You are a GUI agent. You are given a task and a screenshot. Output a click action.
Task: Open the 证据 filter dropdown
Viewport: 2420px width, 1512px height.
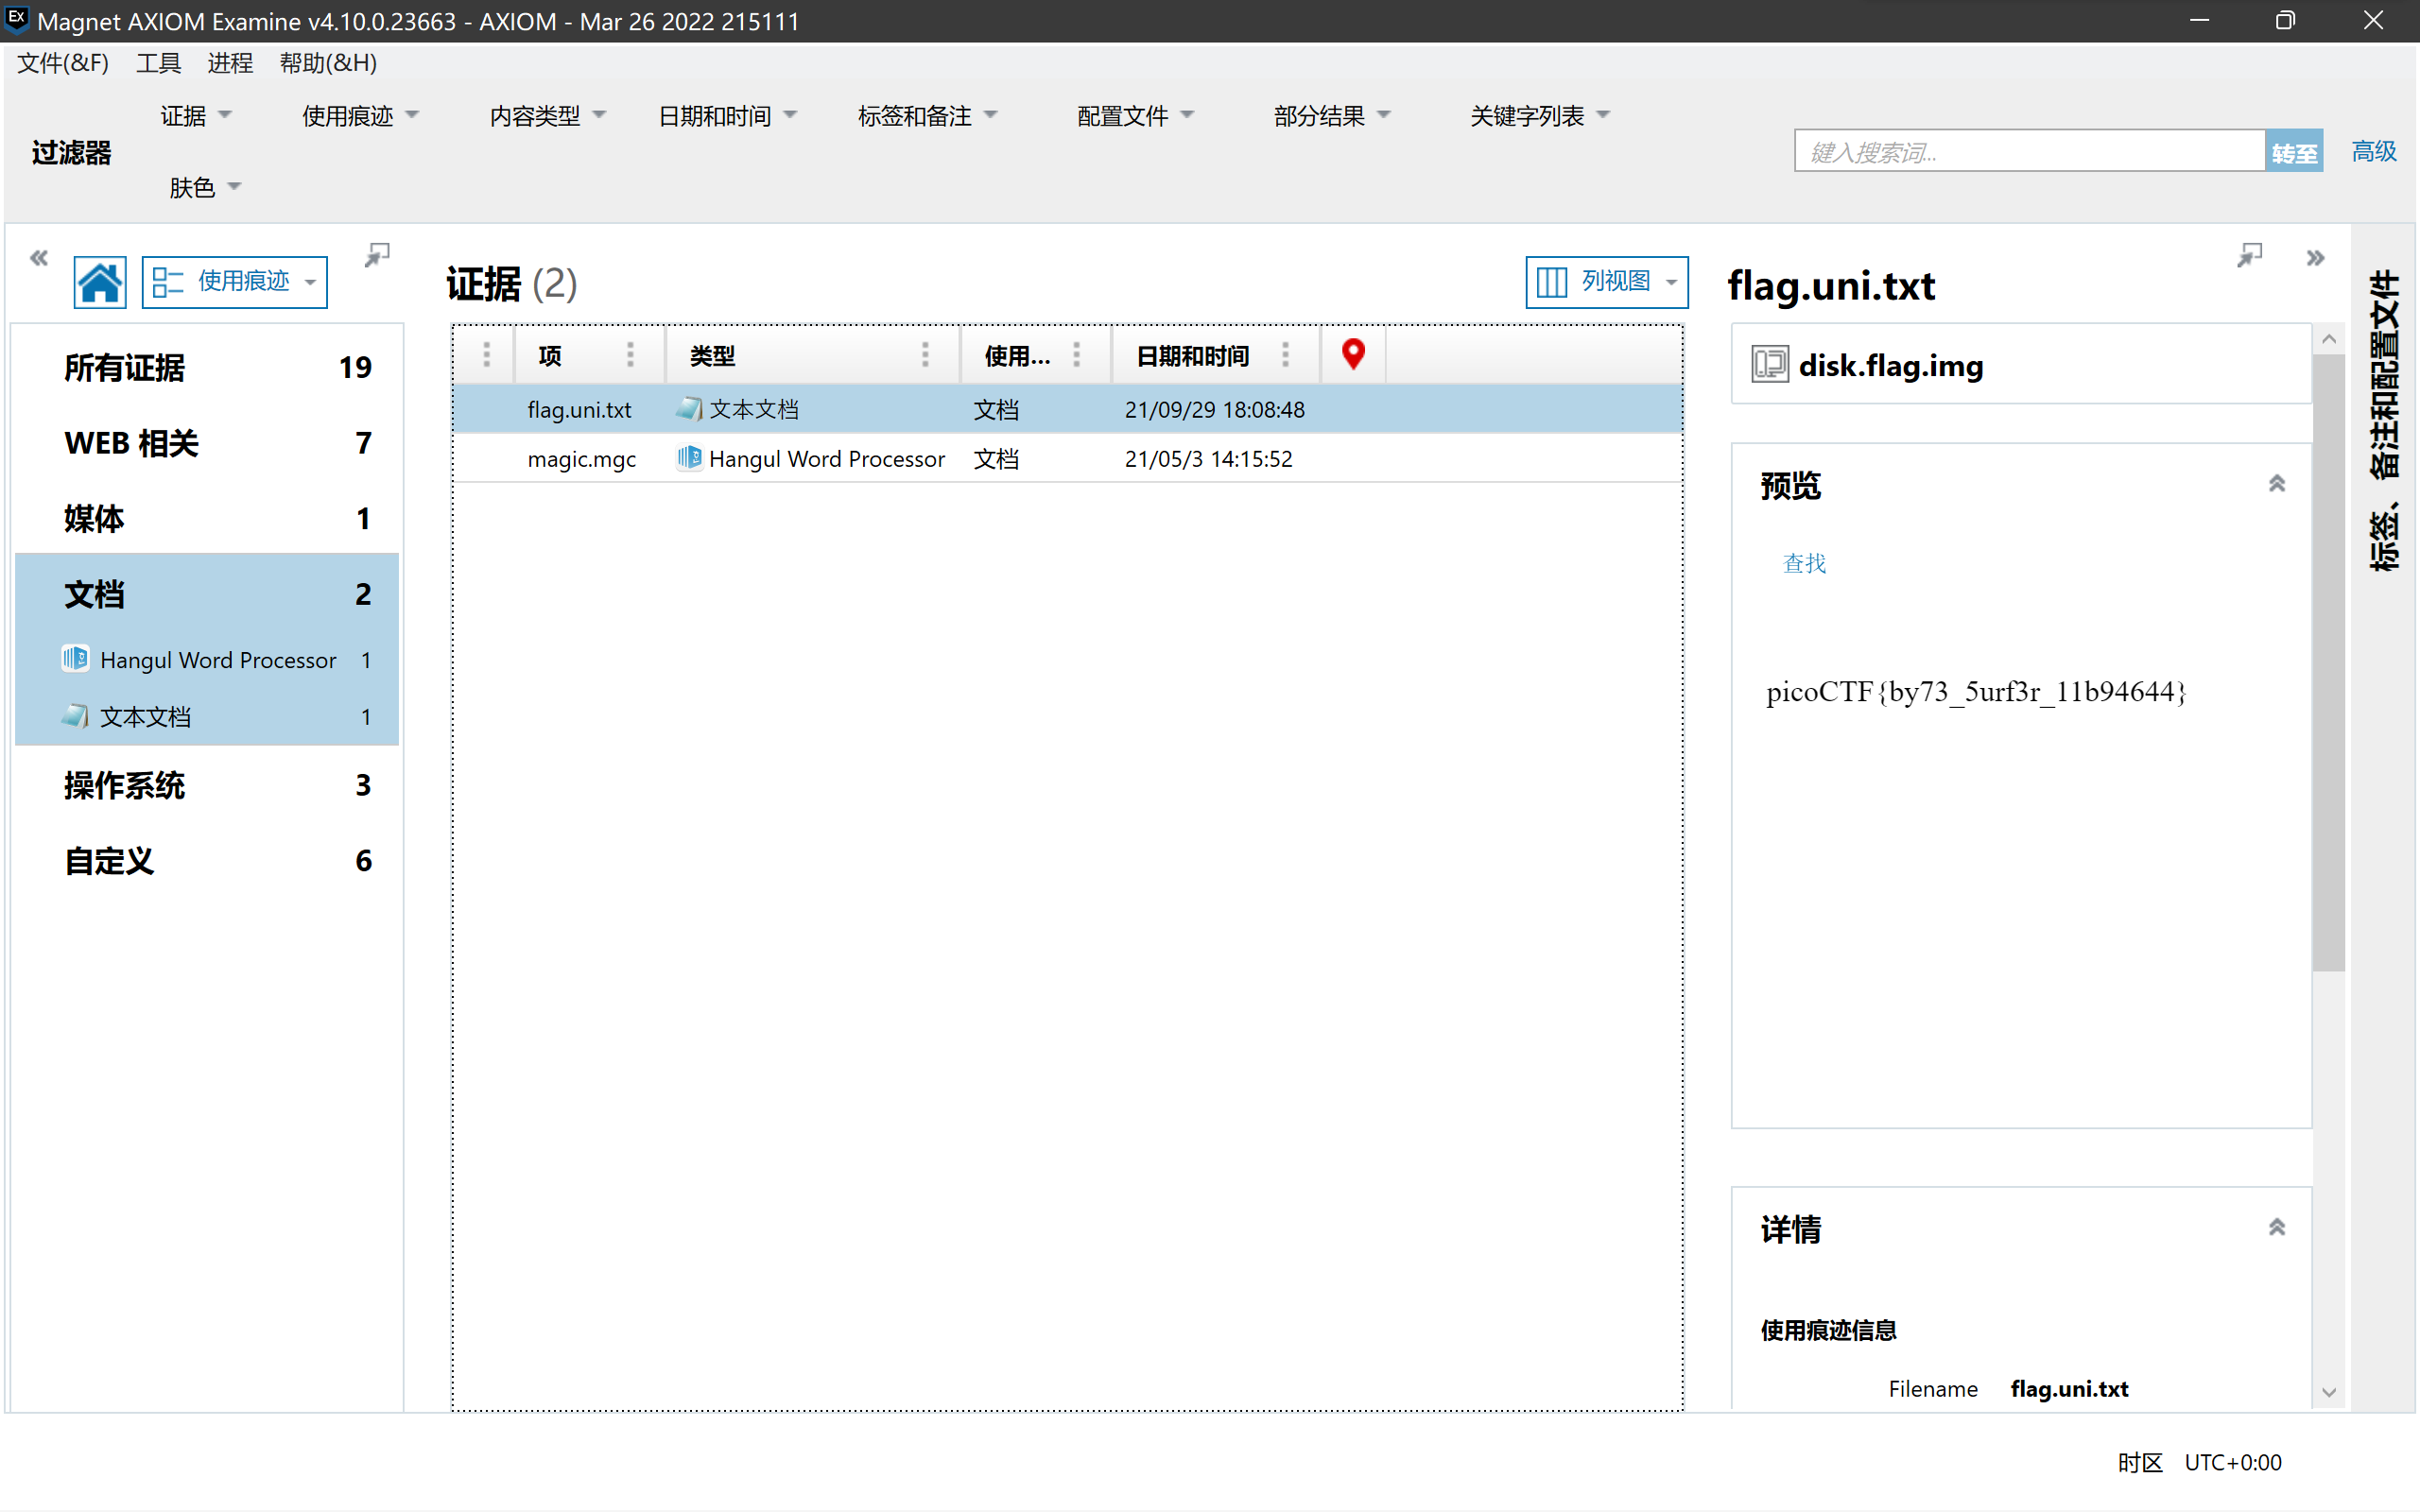click(196, 115)
